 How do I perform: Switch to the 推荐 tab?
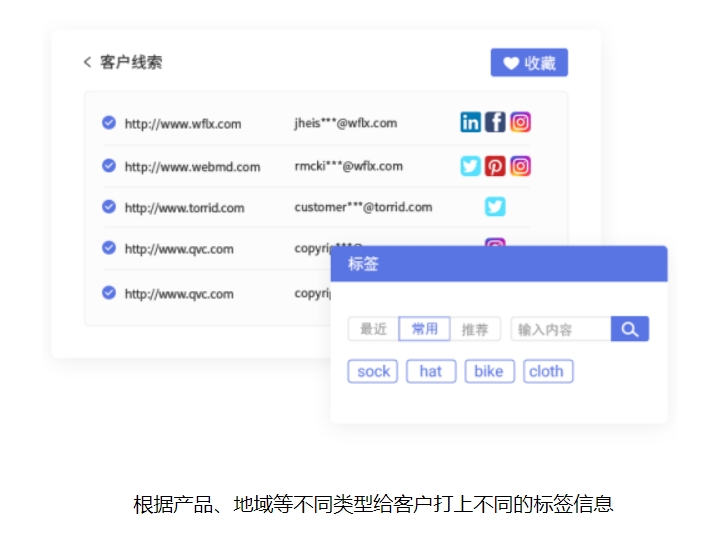(475, 329)
